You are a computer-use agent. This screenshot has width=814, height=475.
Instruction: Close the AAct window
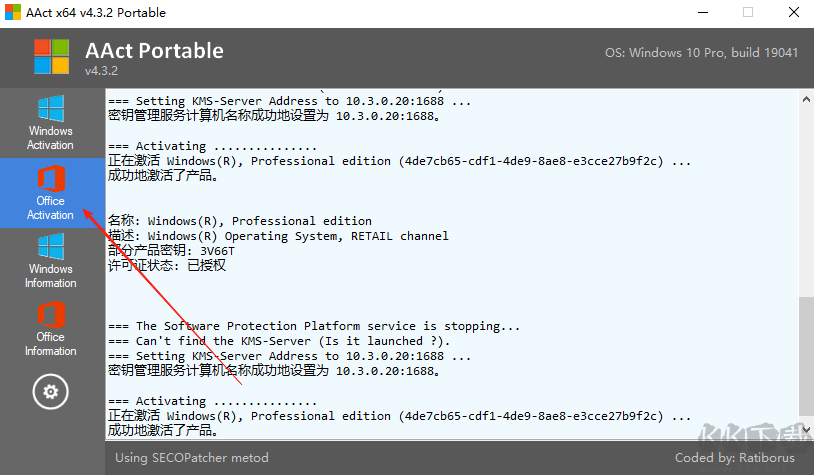click(x=794, y=12)
